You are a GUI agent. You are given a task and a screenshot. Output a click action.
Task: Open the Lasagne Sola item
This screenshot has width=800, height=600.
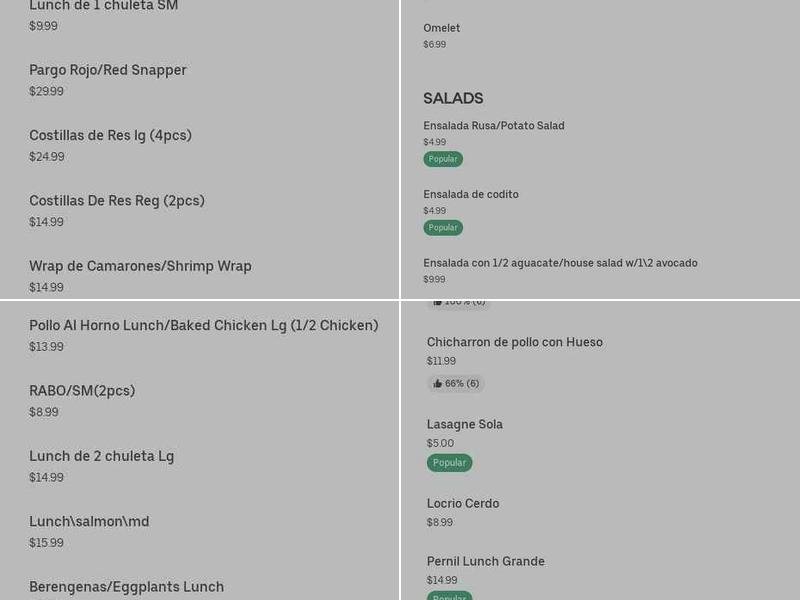point(465,424)
